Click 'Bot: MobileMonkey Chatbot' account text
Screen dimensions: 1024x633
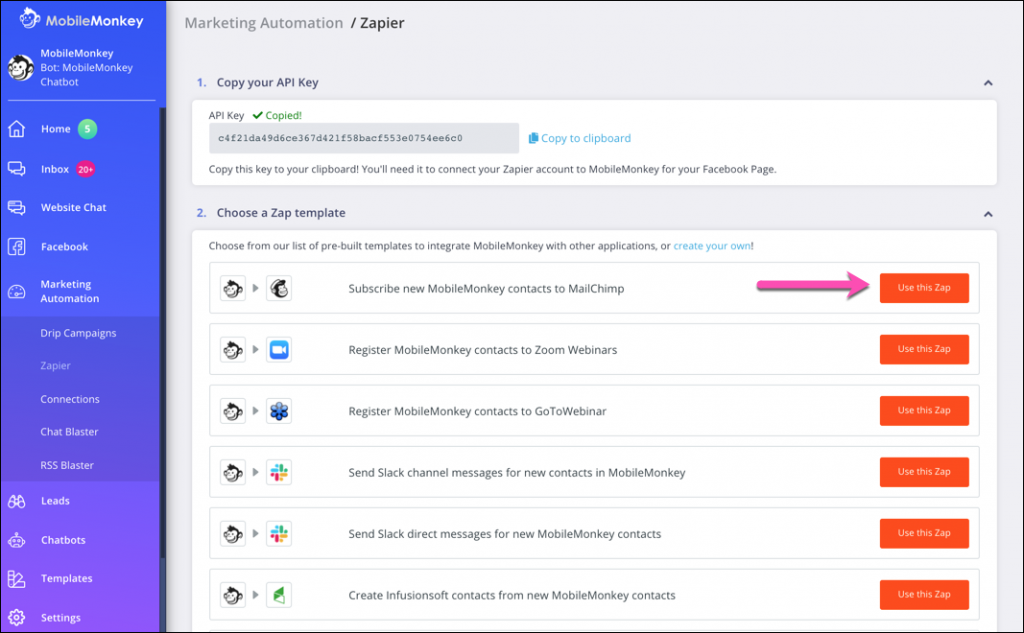click(86, 74)
